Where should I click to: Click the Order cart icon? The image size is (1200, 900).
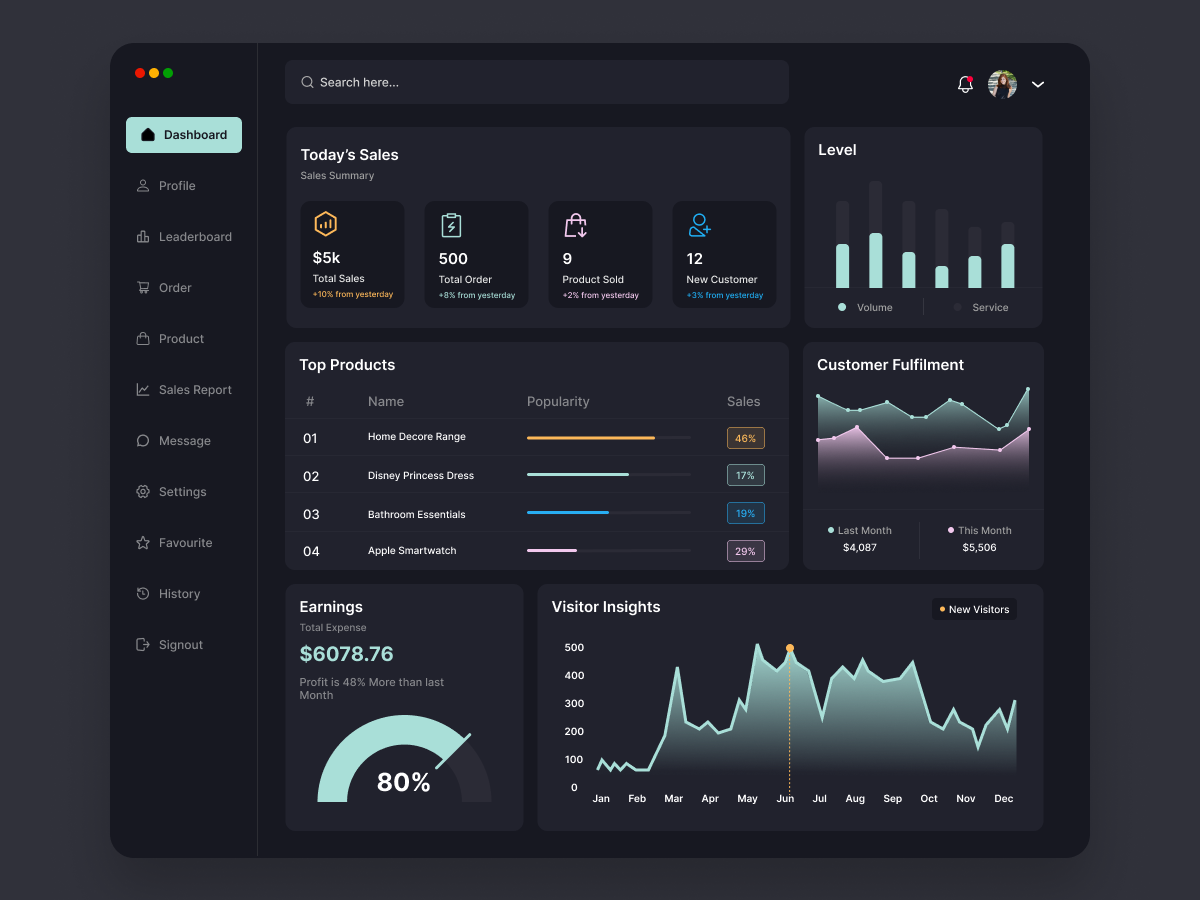(142, 287)
